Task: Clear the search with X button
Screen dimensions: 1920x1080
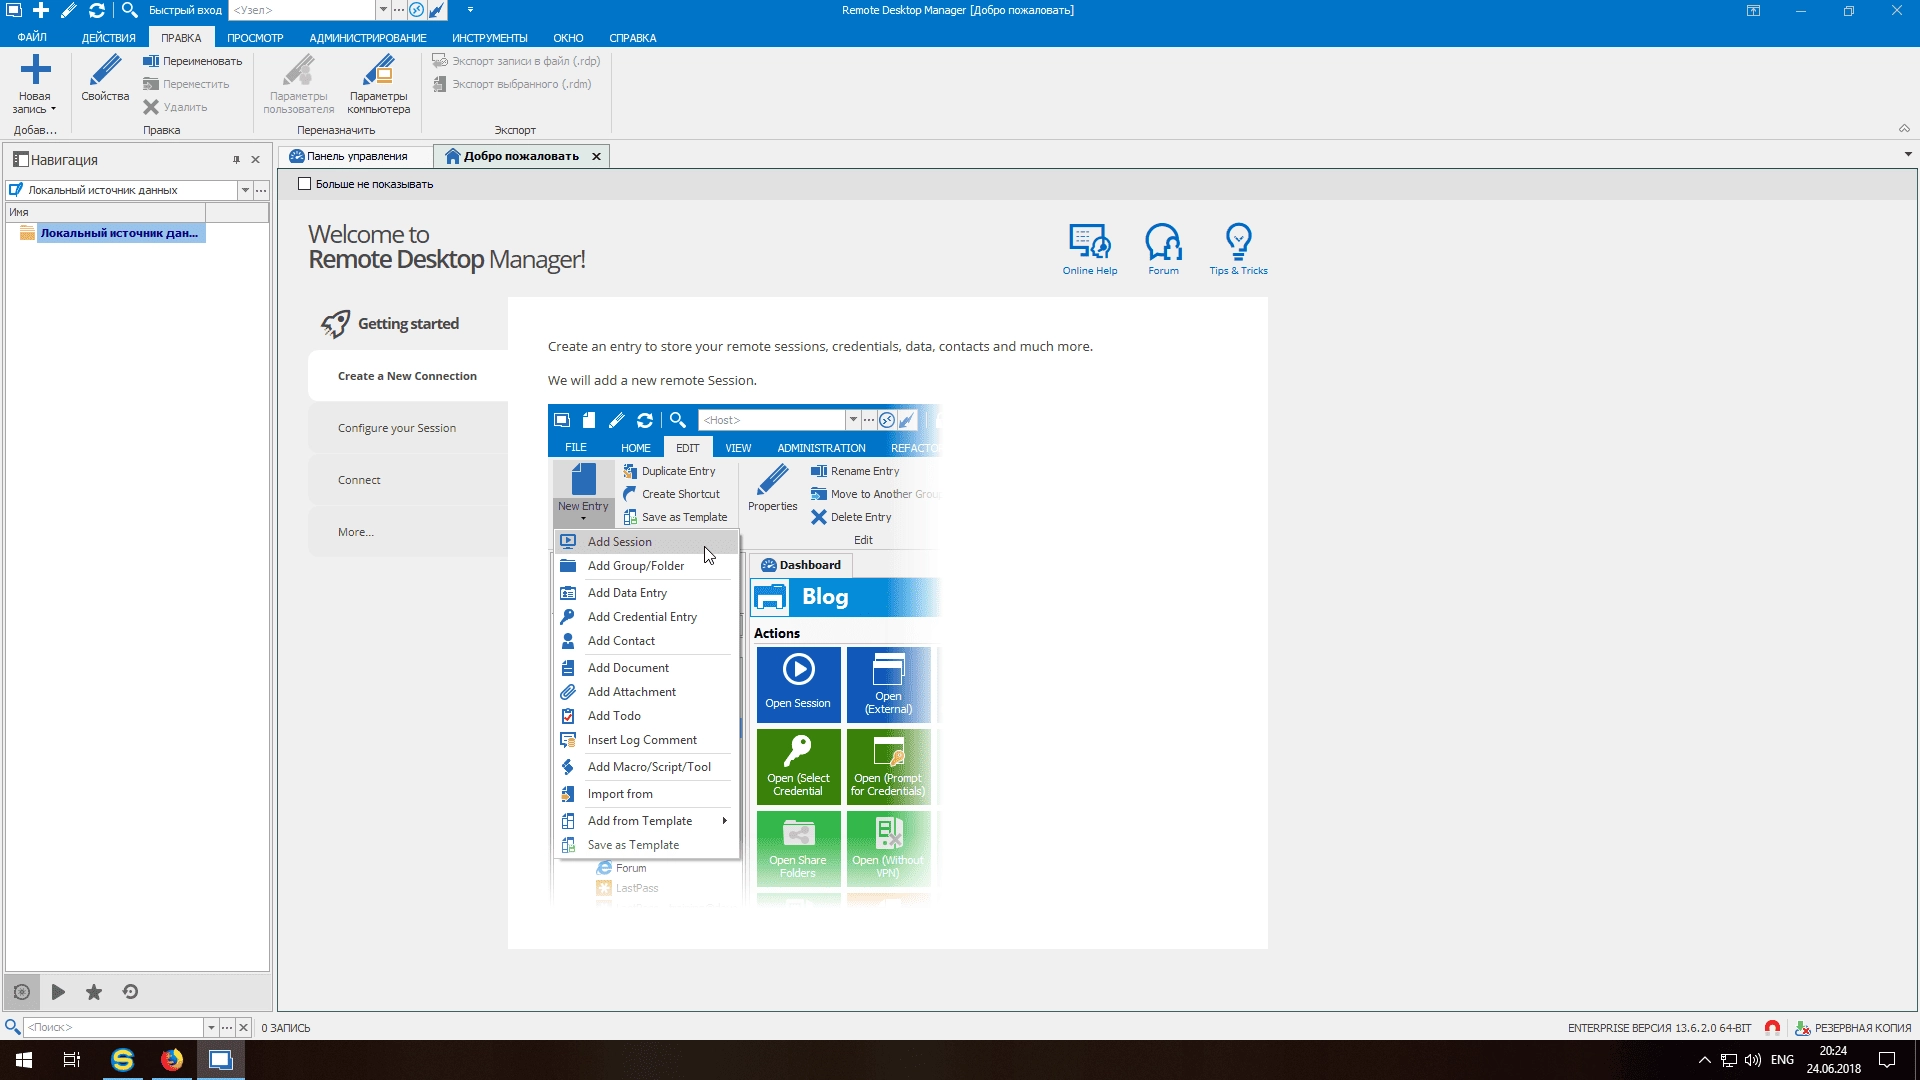Action: (x=243, y=1027)
